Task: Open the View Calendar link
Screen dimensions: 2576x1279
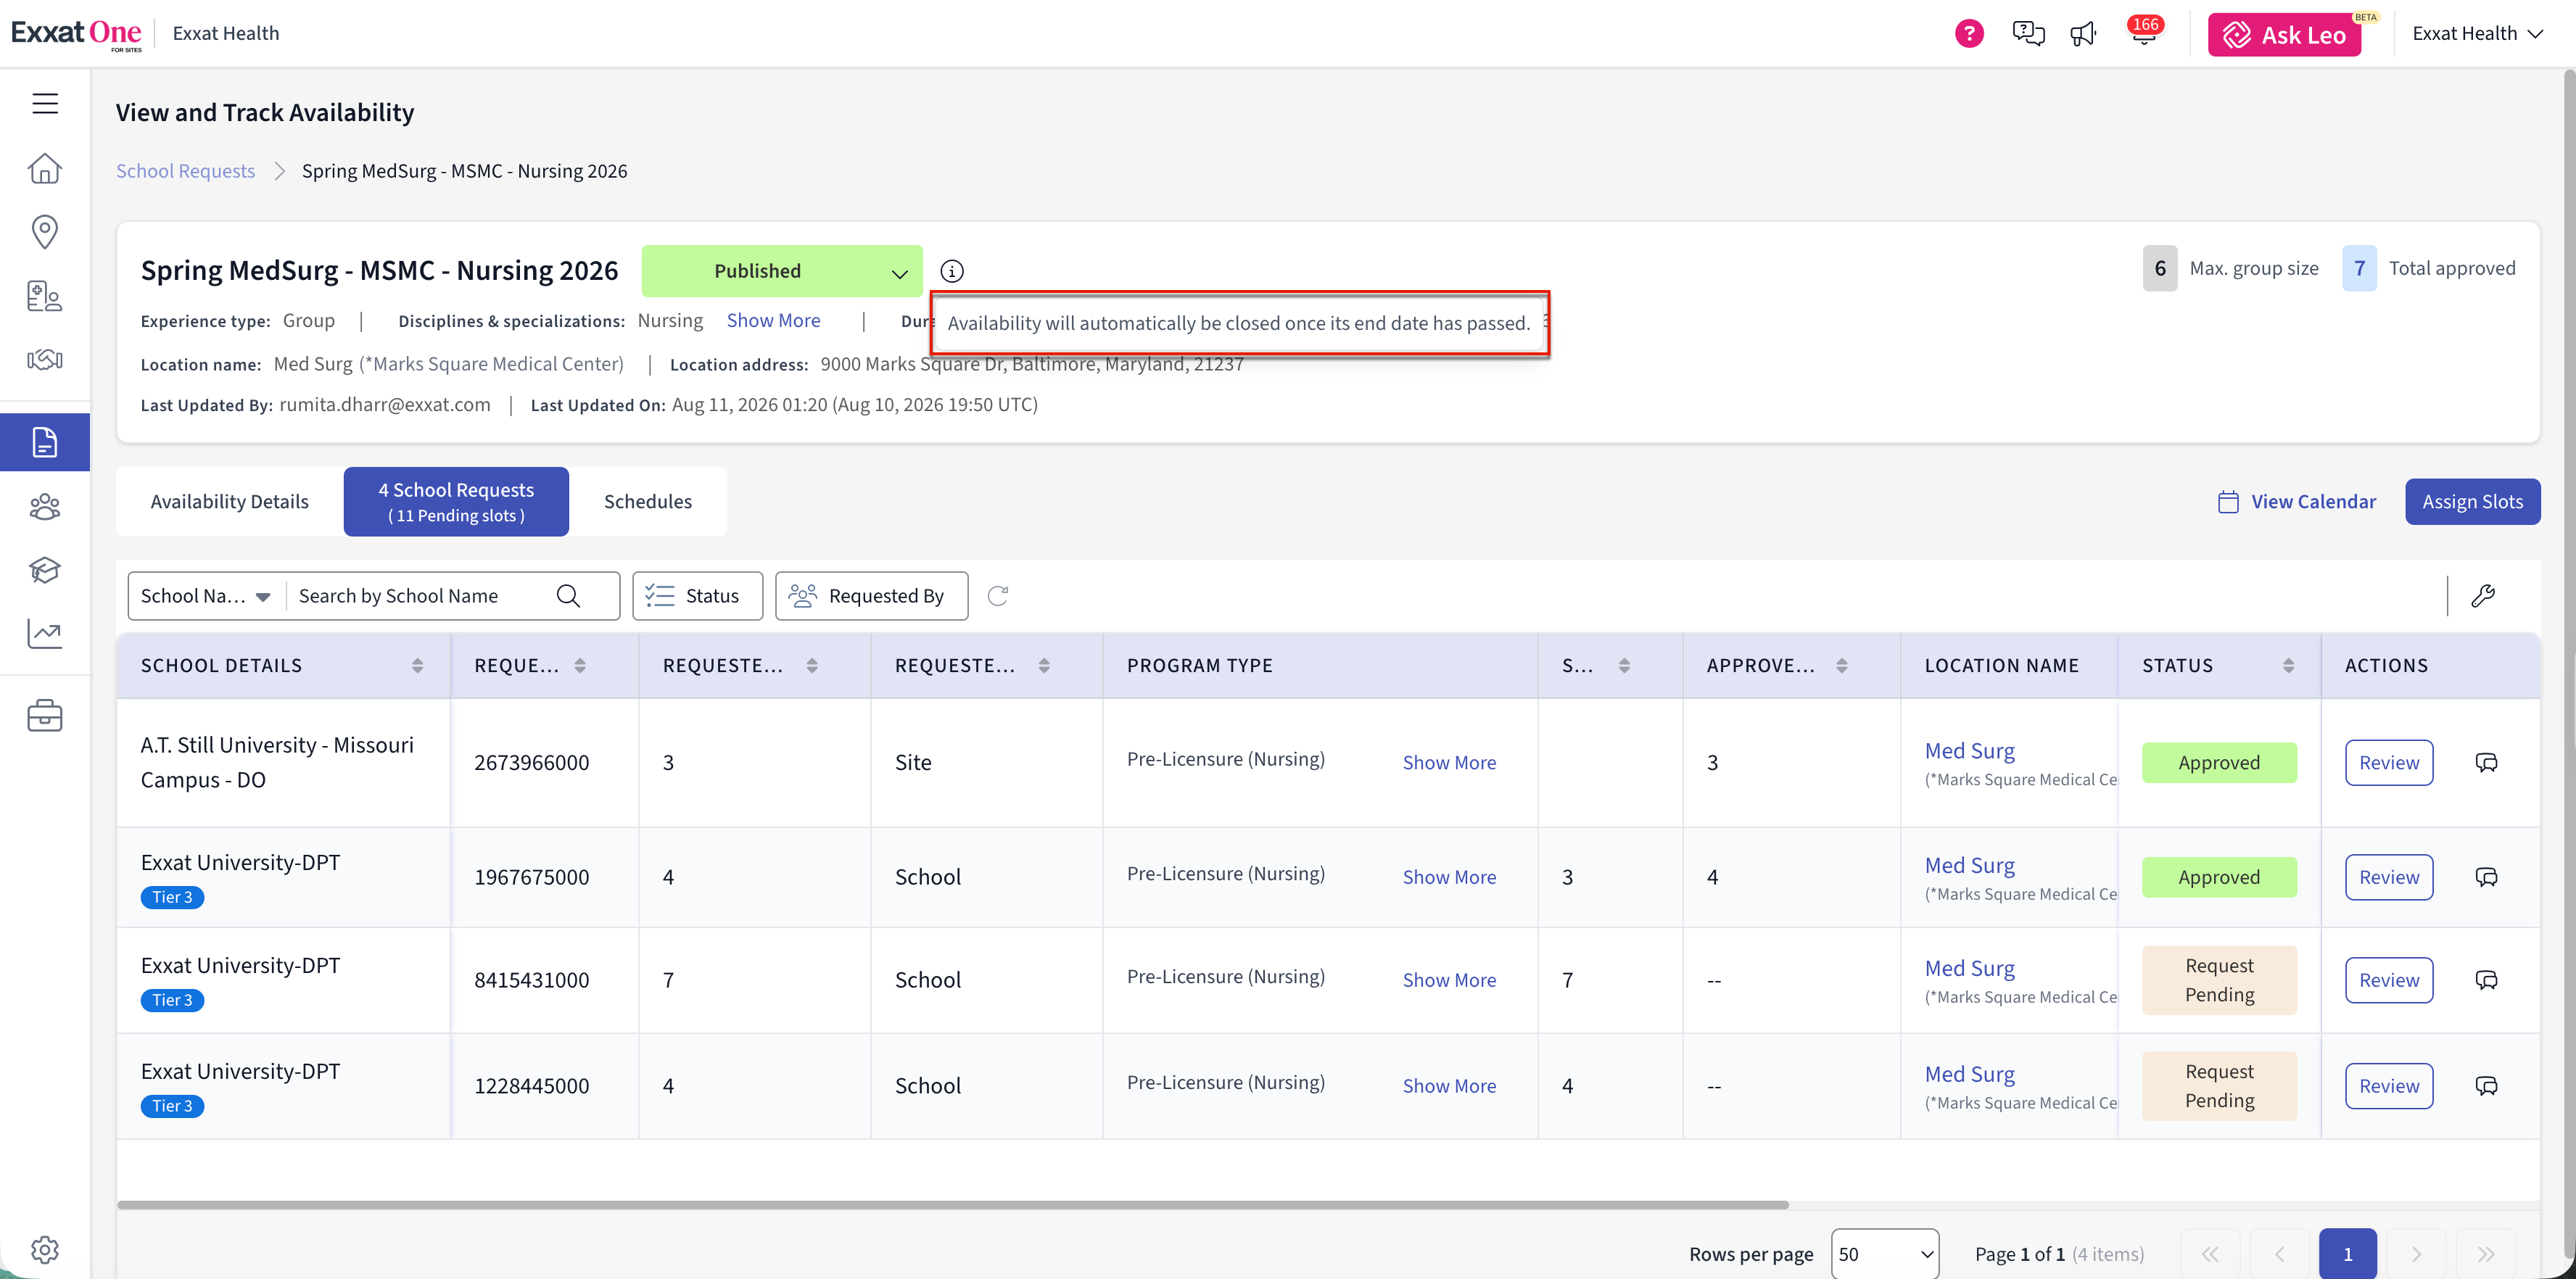Action: coord(2296,502)
